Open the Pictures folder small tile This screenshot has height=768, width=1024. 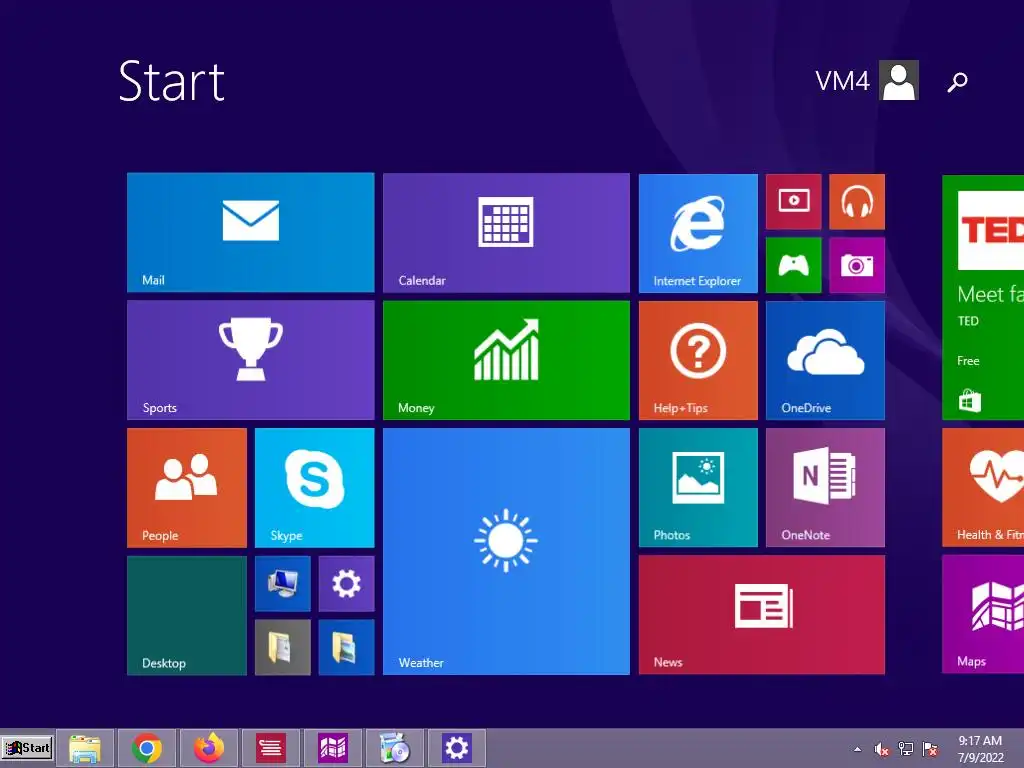pyautogui.click(x=346, y=647)
